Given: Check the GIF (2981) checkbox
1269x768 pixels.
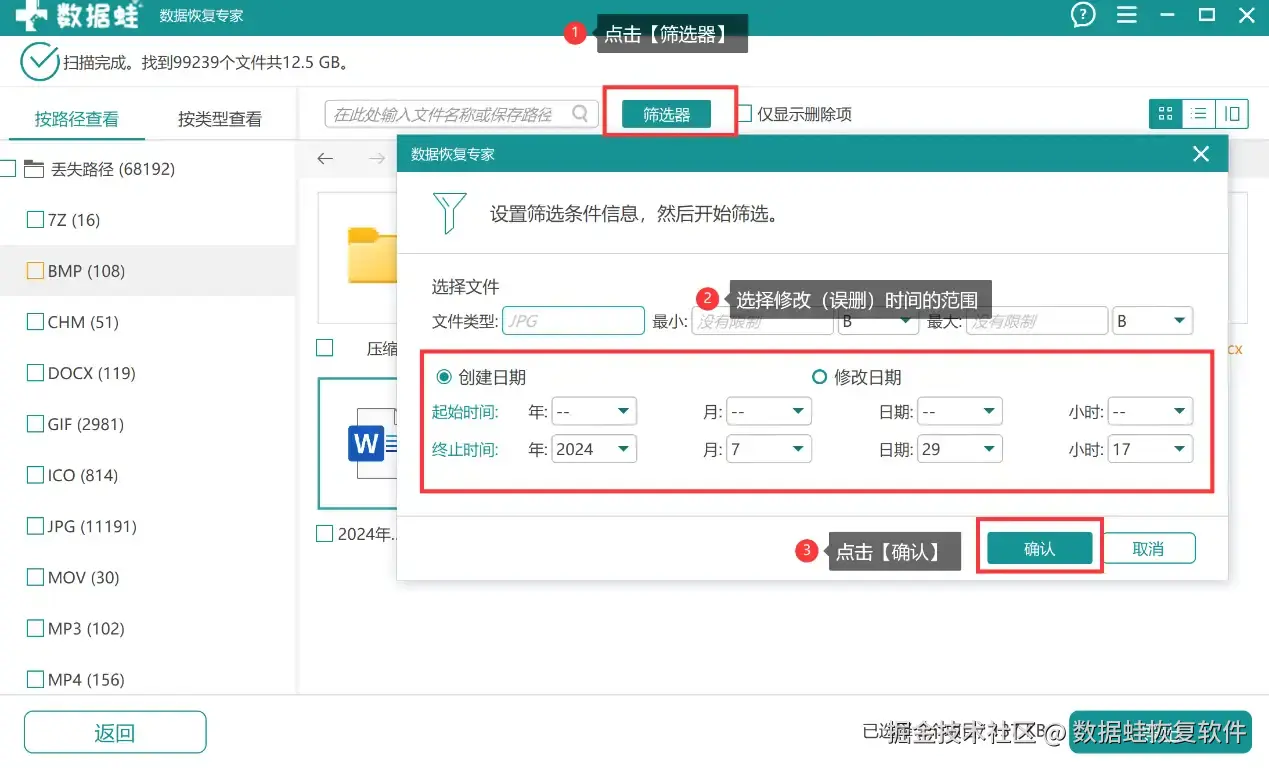Looking at the screenshot, I should click(x=34, y=424).
